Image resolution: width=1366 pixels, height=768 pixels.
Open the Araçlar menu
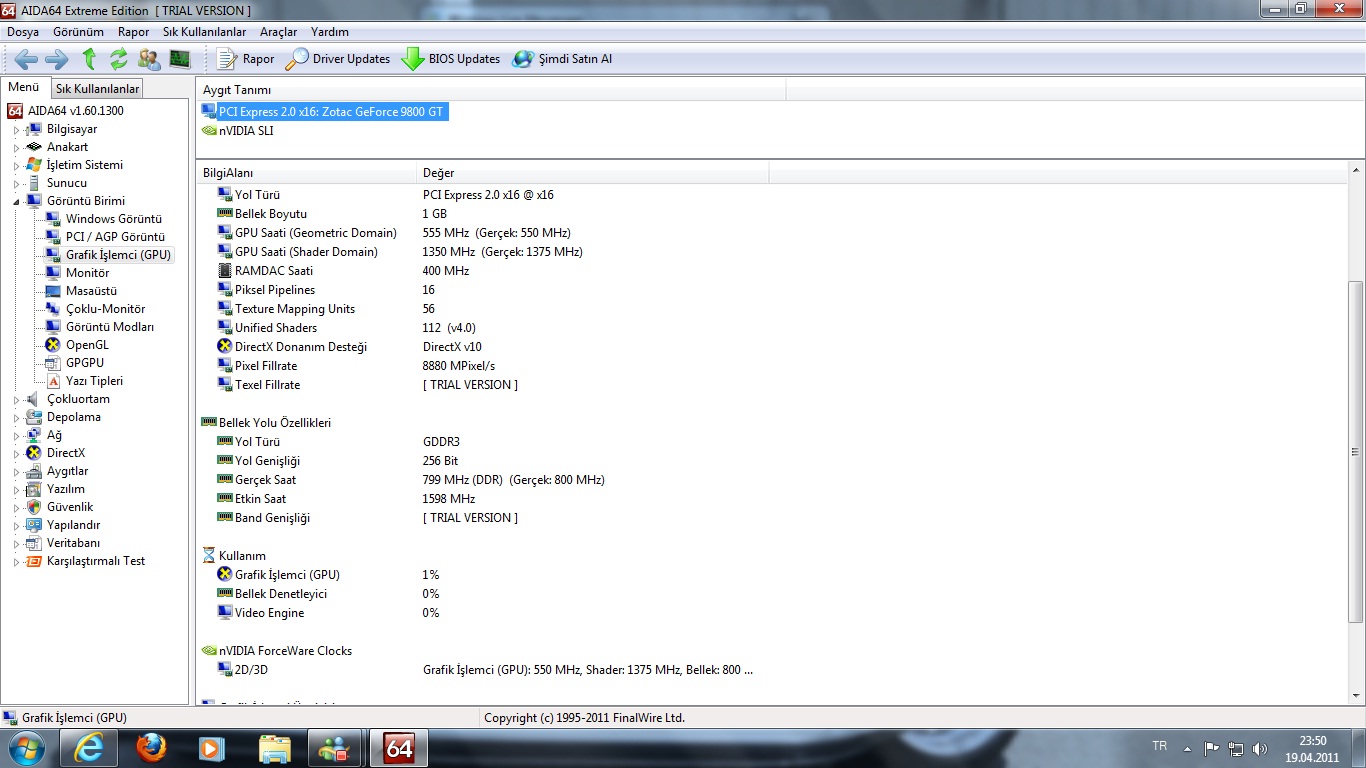tap(279, 32)
